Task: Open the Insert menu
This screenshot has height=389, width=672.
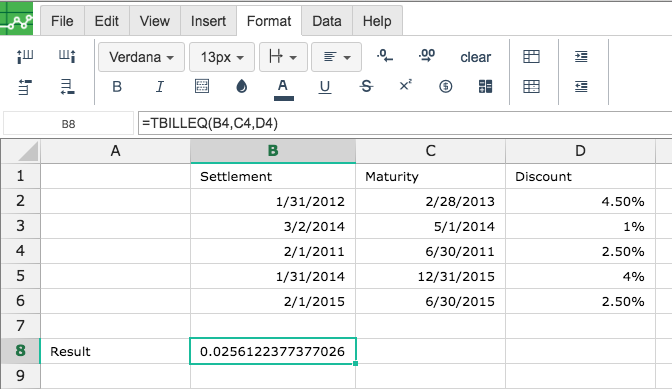Action: pos(208,21)
